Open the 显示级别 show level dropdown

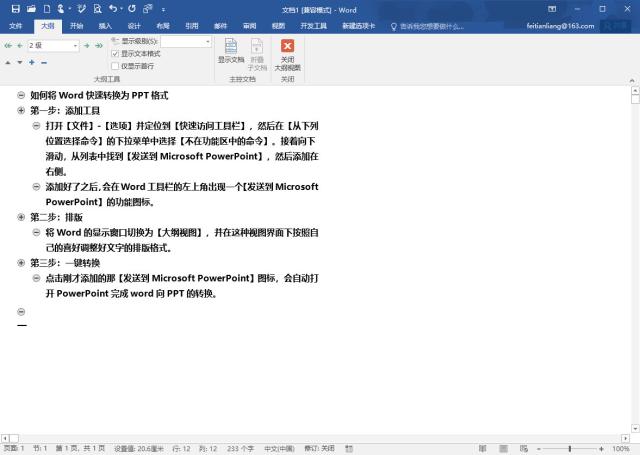208,42
